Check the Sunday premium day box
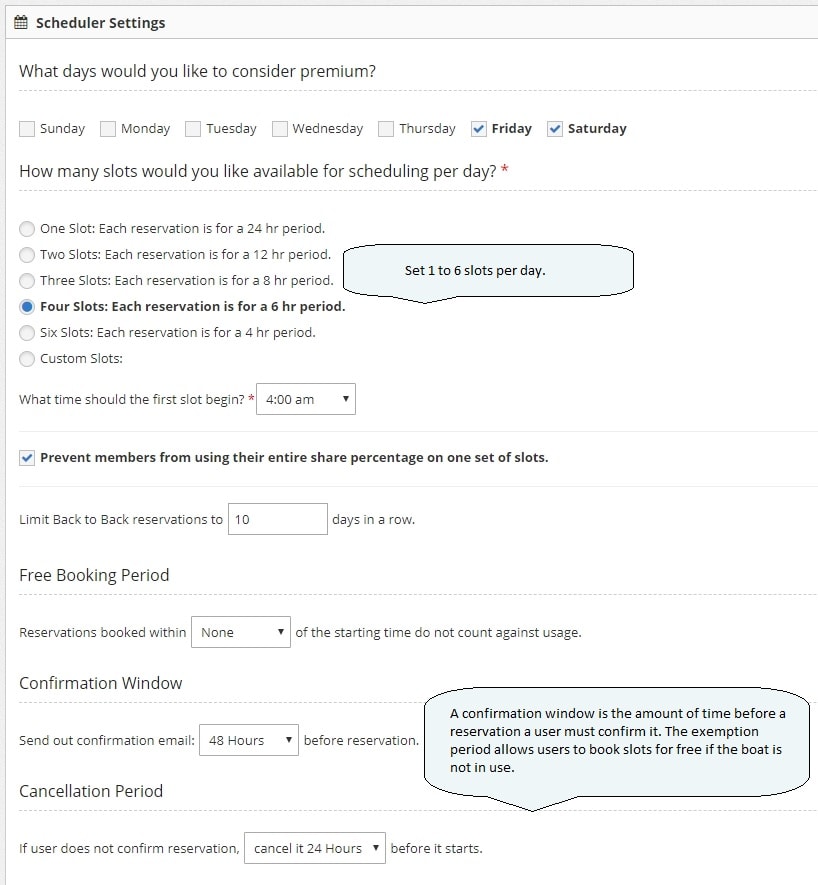 click(x=27, y=129)
